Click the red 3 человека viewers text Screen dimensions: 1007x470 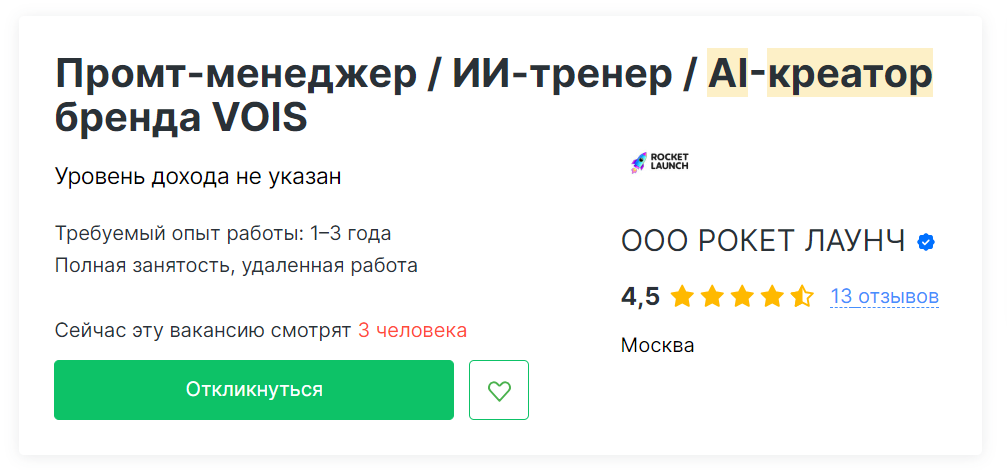tap(412, 331)
